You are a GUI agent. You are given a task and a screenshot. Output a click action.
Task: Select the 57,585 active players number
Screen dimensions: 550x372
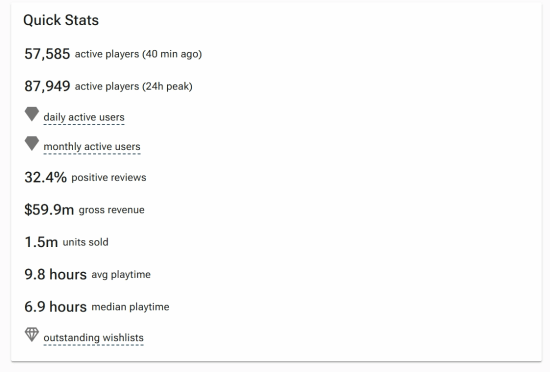point(47,54)
